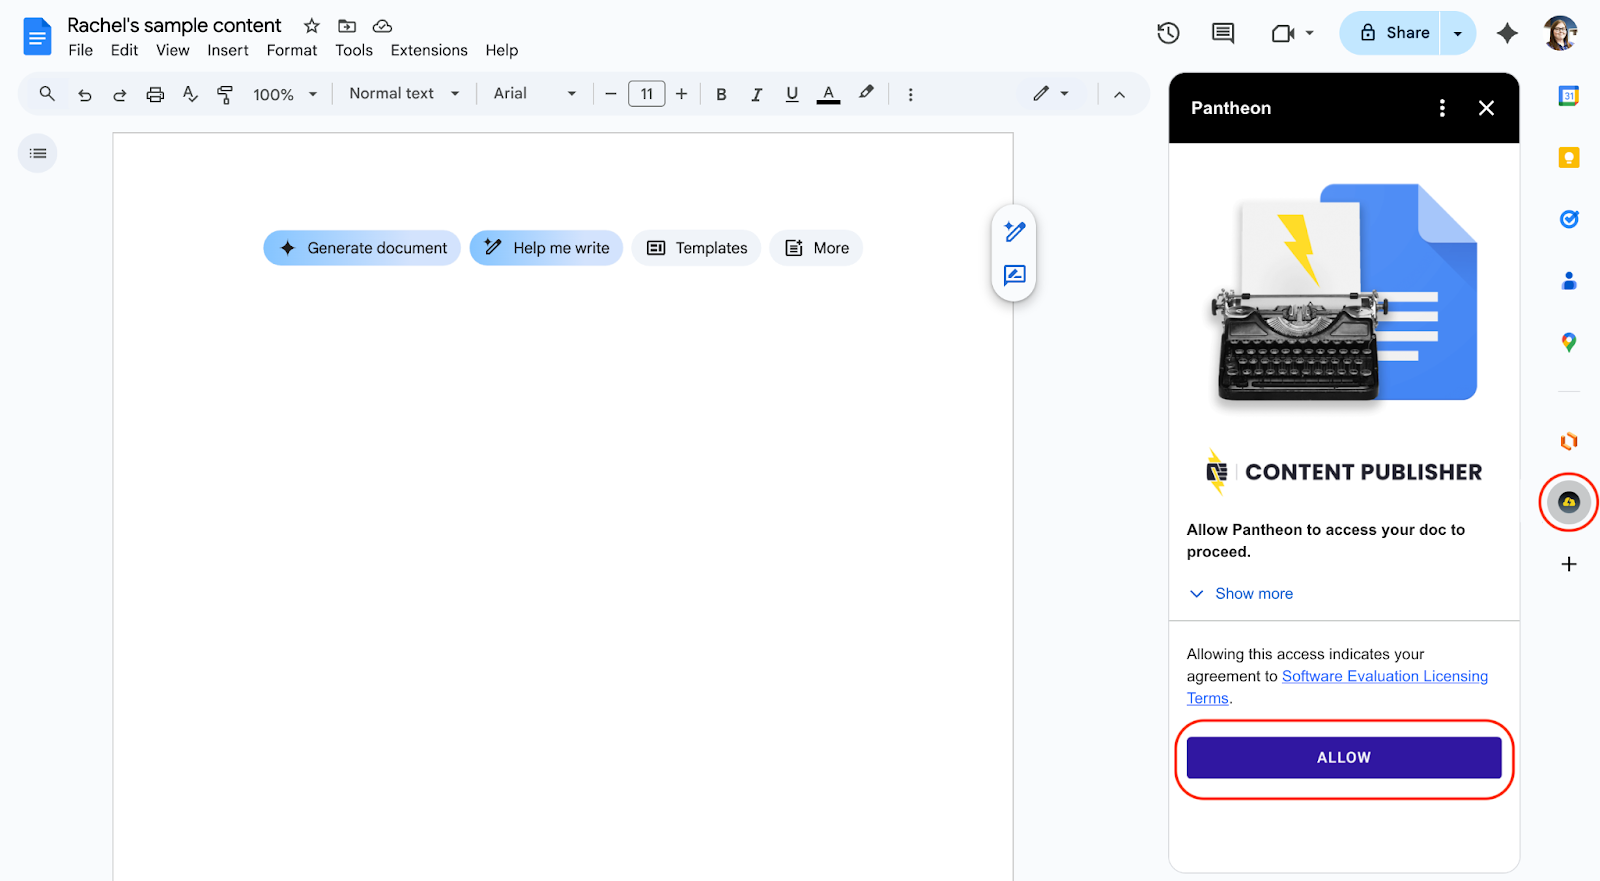This screenshot has width=1600, height=881.
Task: Click the print icon in toolbar
Action: pos(155,94)
